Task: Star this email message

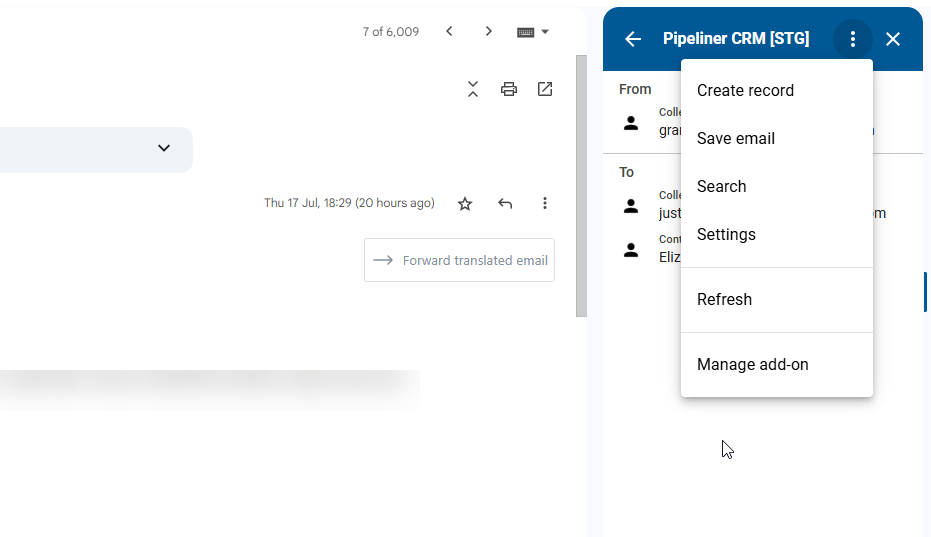Action: pos(465,204)
